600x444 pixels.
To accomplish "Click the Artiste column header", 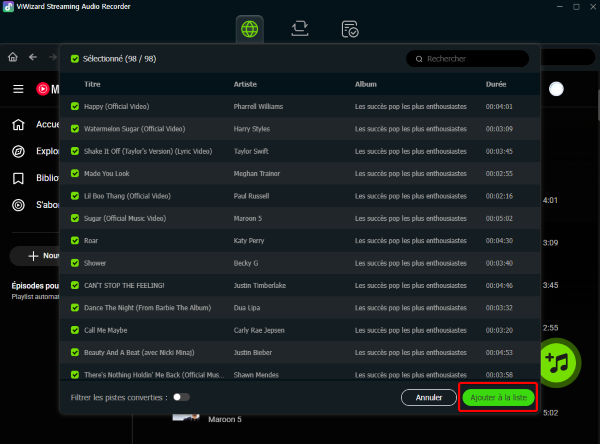I will click(x=245, y=84).
